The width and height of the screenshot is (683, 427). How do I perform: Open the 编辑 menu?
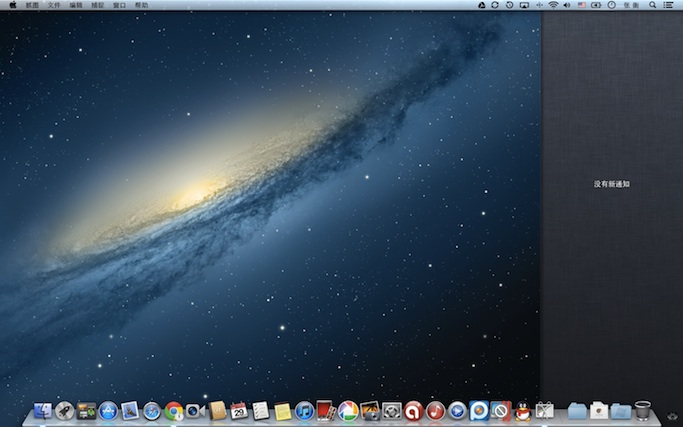click(x=76, y=5)
